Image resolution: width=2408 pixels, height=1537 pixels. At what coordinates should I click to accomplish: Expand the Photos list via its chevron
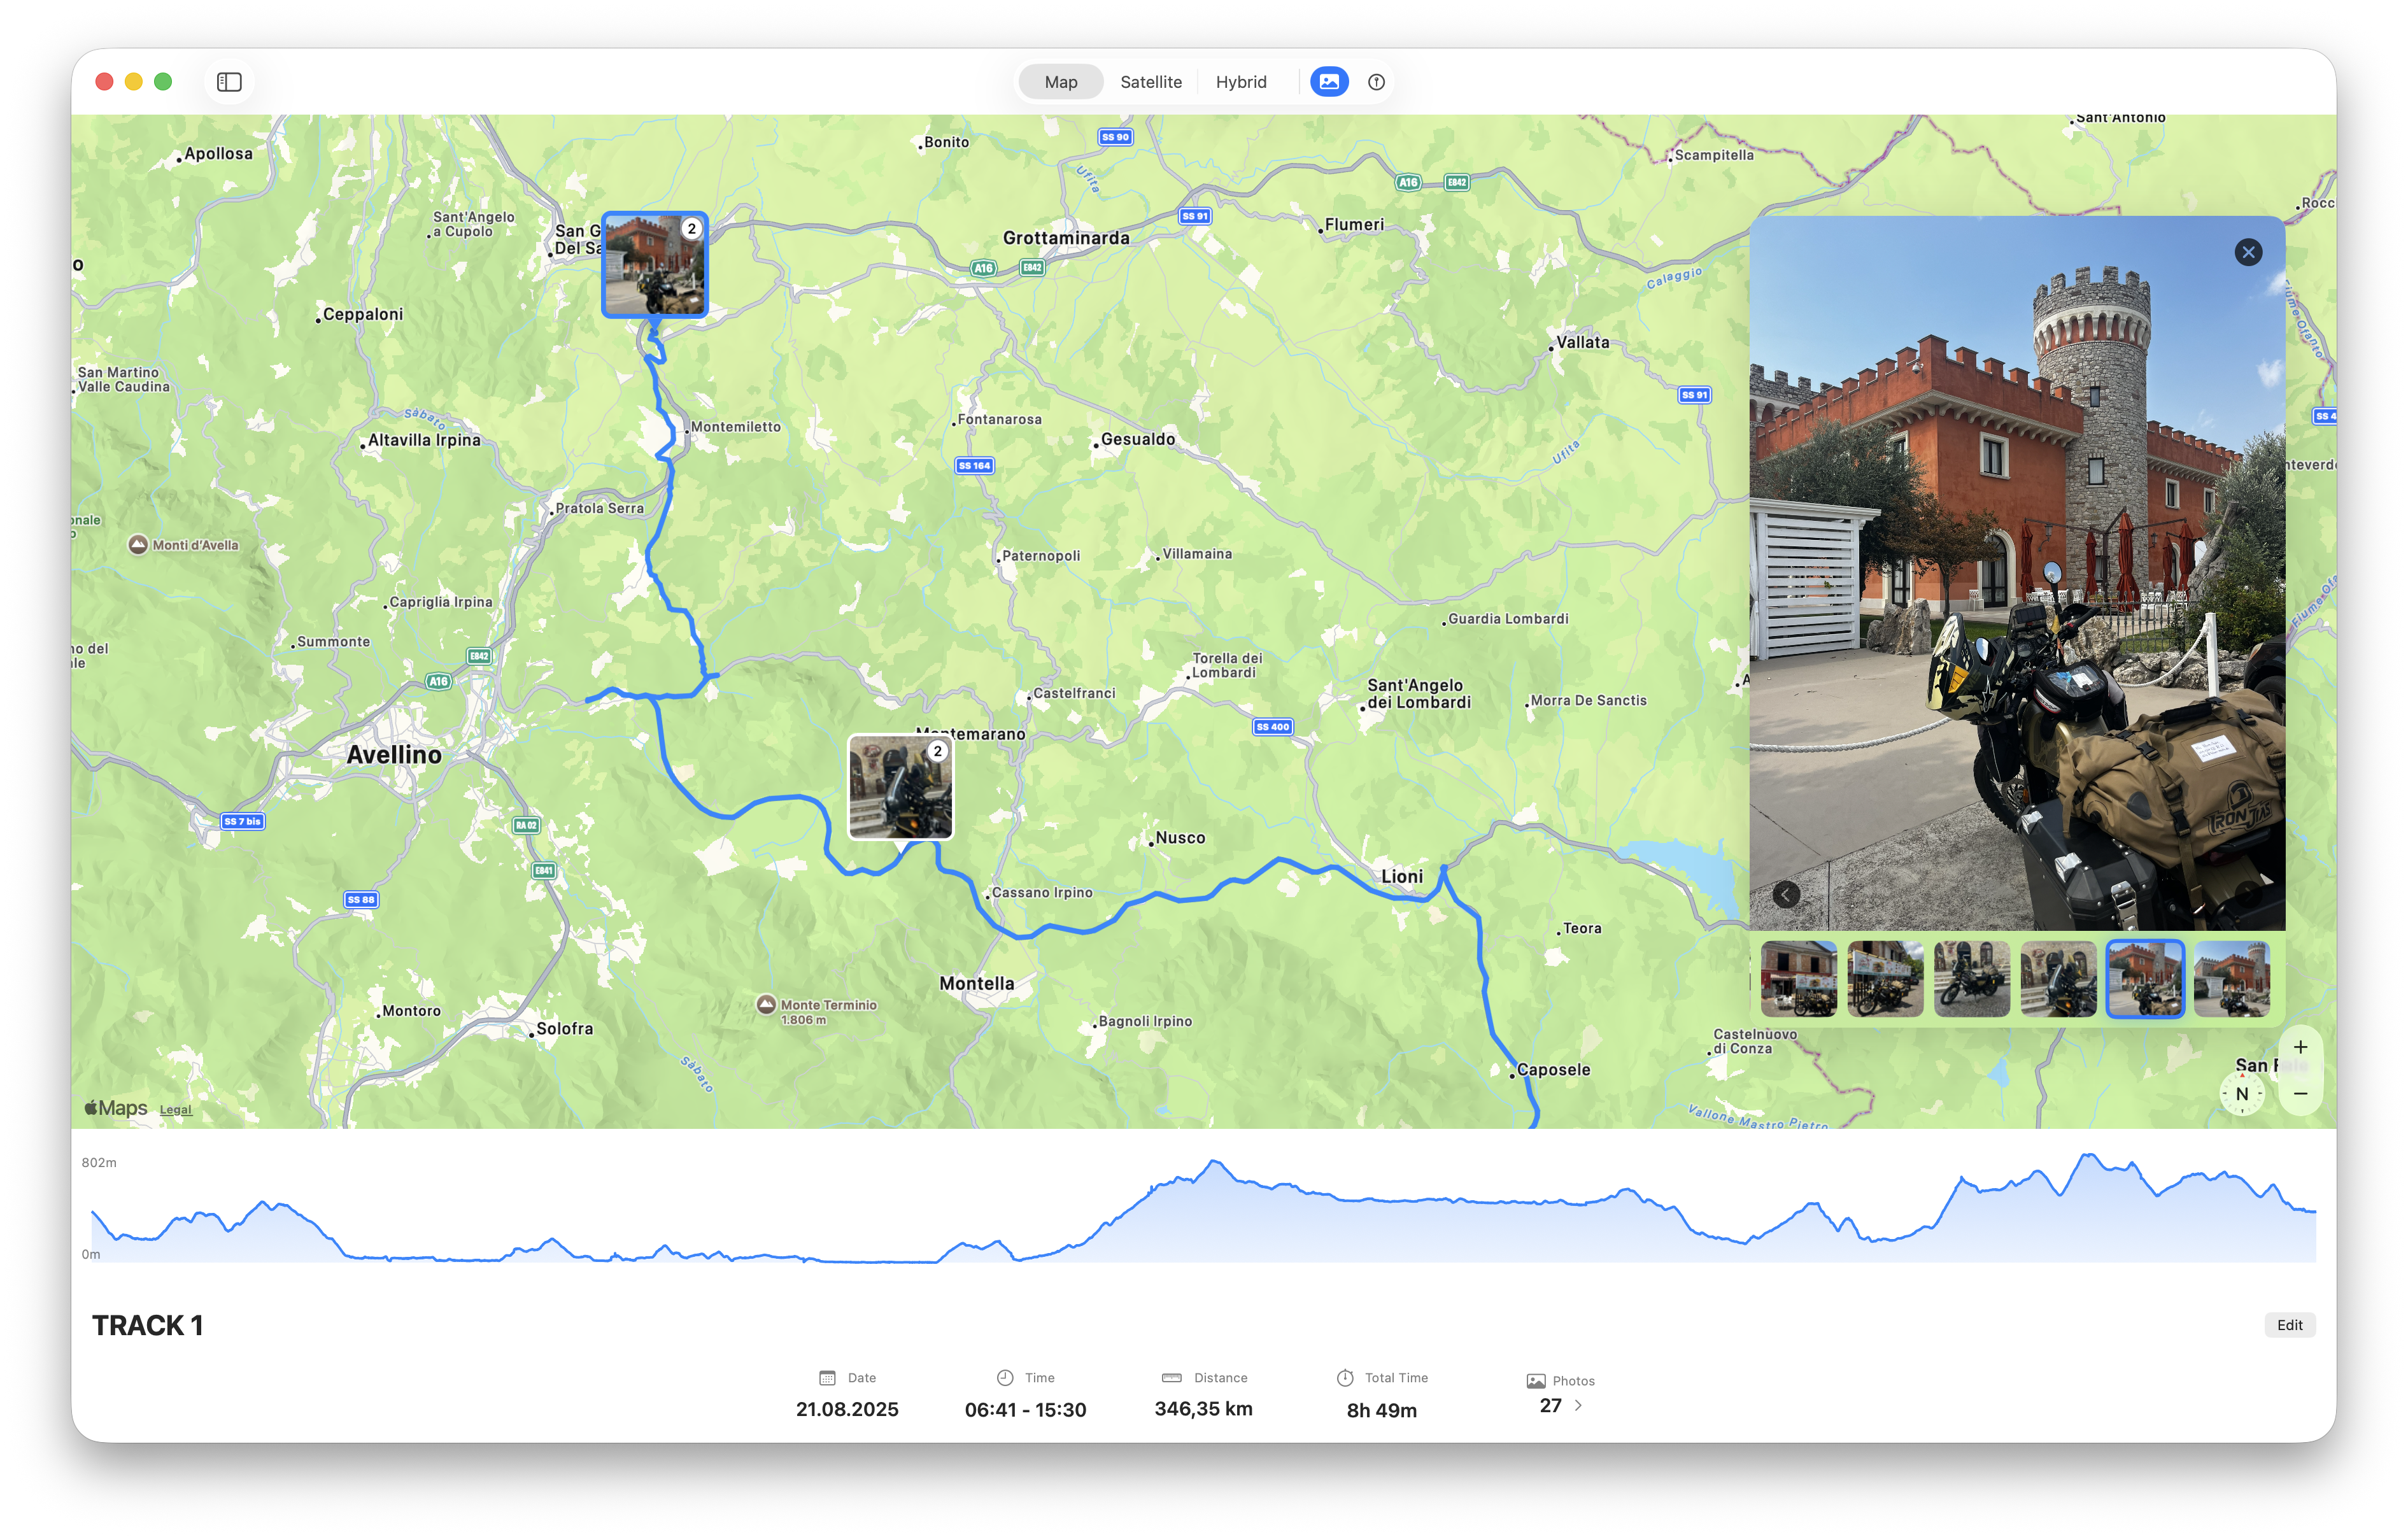click(x=1578, y=1405)
